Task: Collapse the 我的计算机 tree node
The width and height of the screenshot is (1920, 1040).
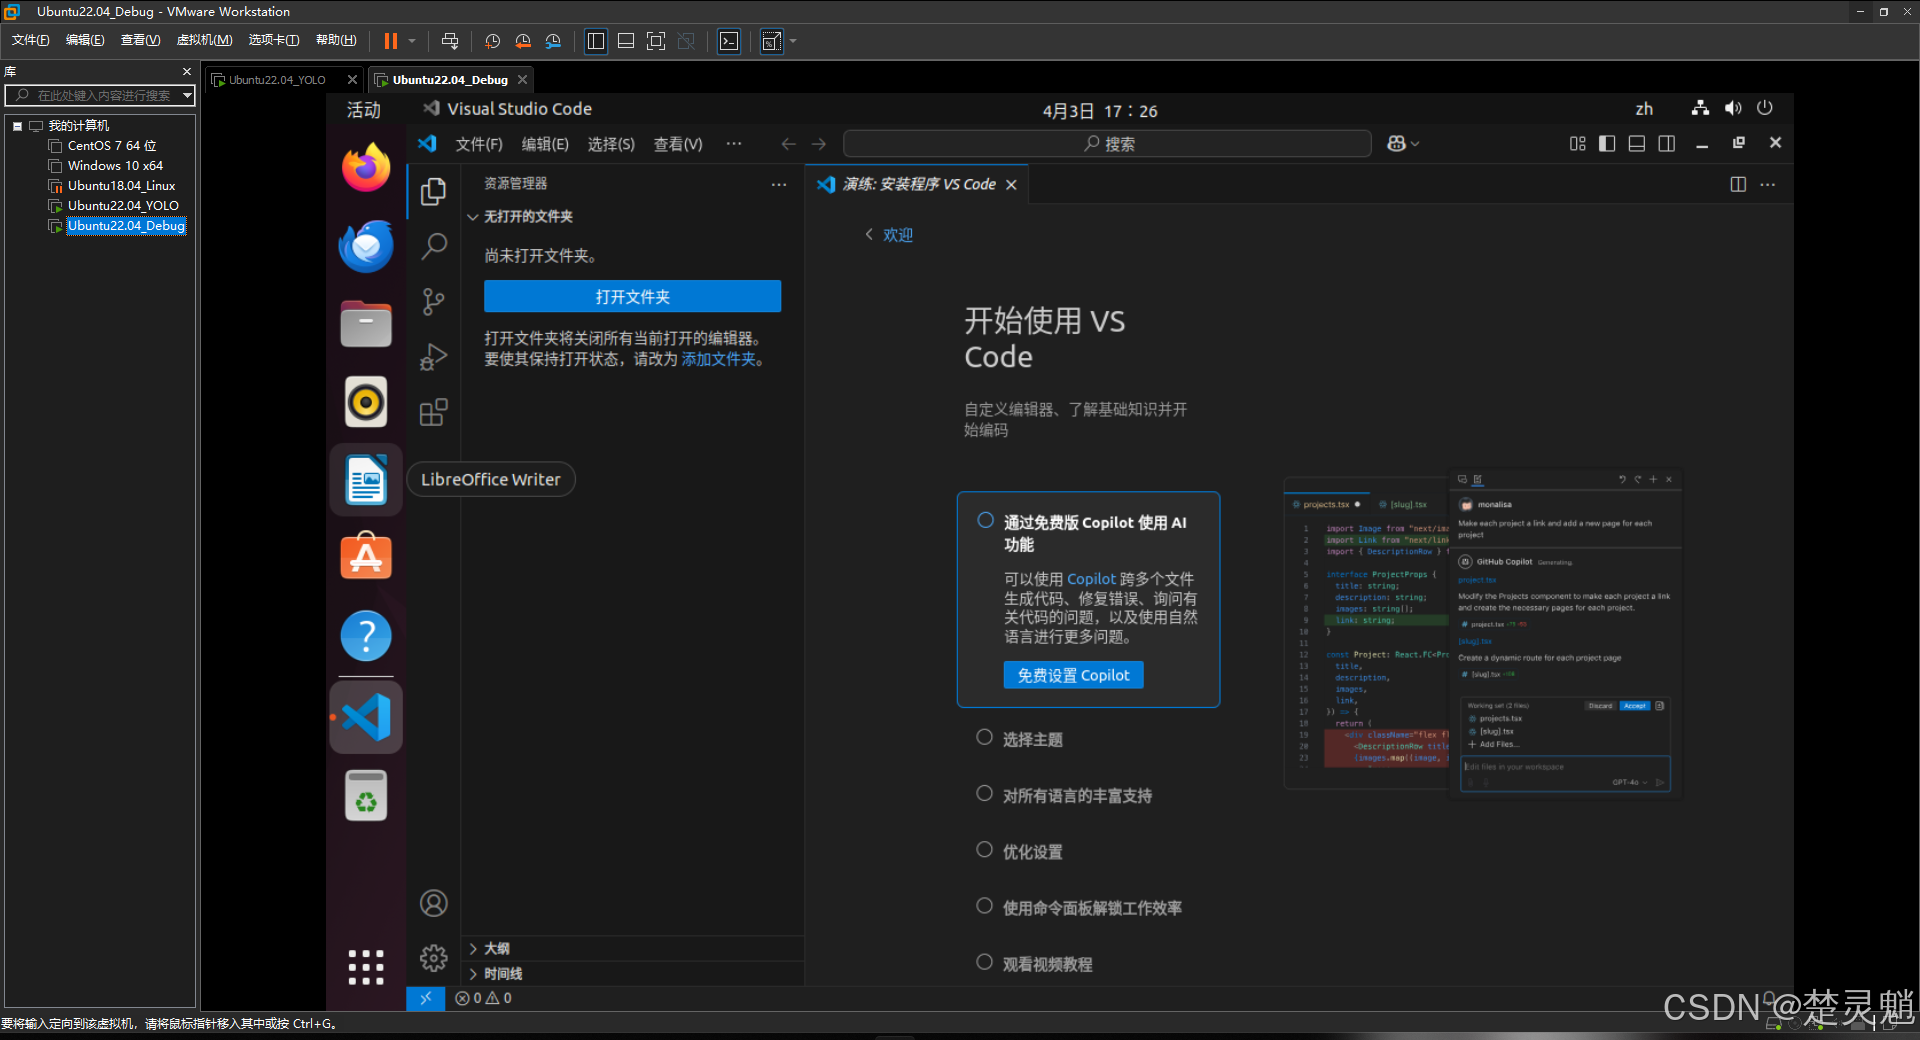Action: 17,126
